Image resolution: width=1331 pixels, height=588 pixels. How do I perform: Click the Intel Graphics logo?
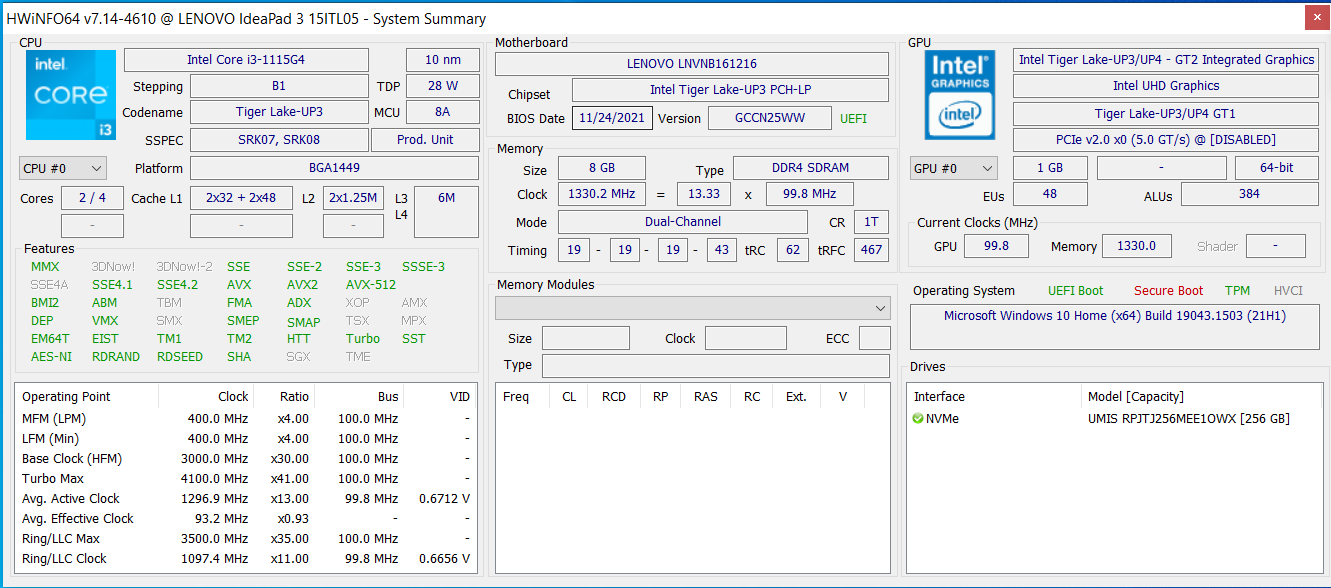pos(959,95)
